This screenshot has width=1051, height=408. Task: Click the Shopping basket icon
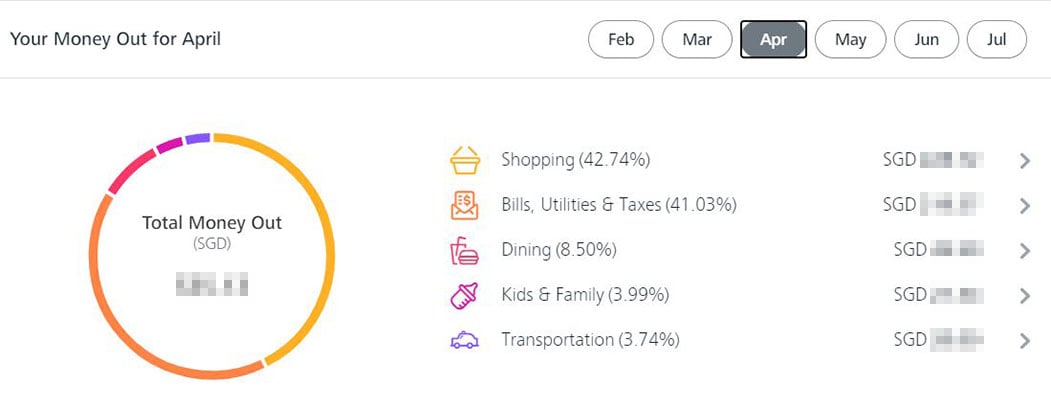coord(465,160)
